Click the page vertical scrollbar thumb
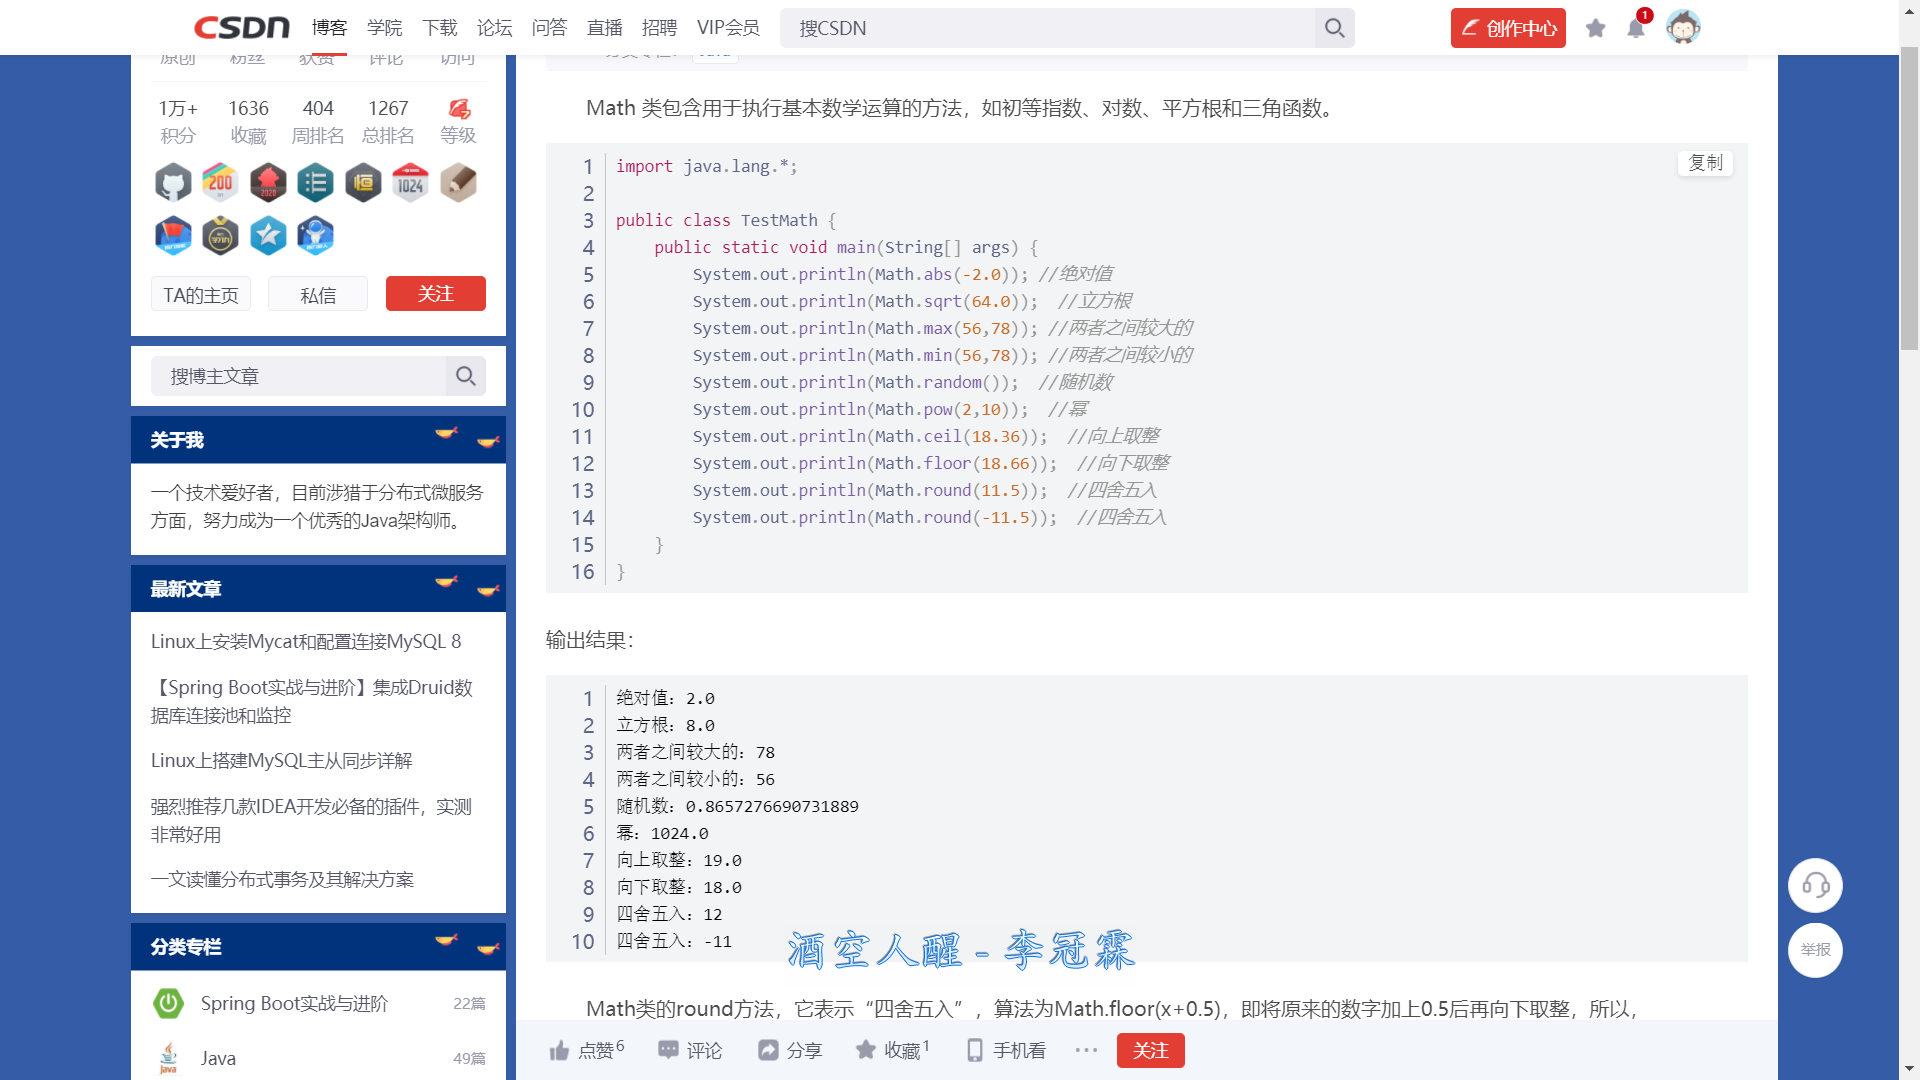 pos(1909,200)
